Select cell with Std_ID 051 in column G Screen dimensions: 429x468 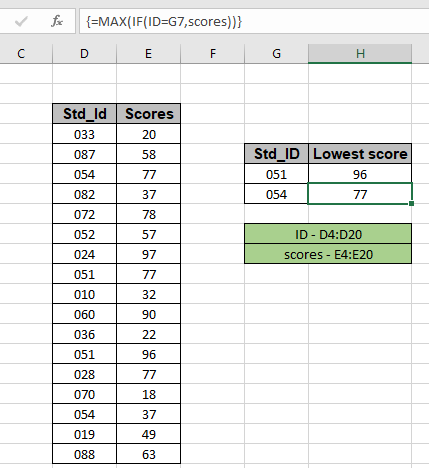[x=276, y=174]
